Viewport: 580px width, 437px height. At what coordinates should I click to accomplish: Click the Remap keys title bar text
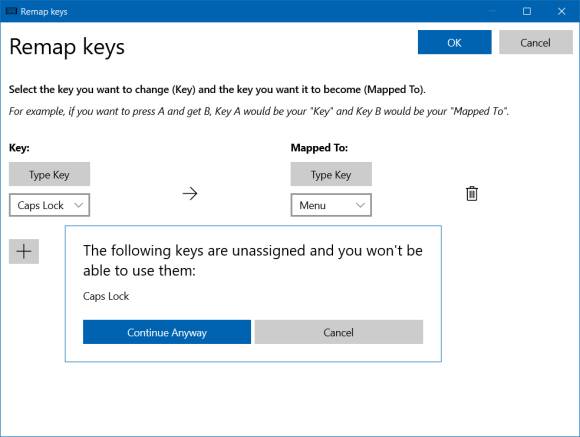[44, 11]
